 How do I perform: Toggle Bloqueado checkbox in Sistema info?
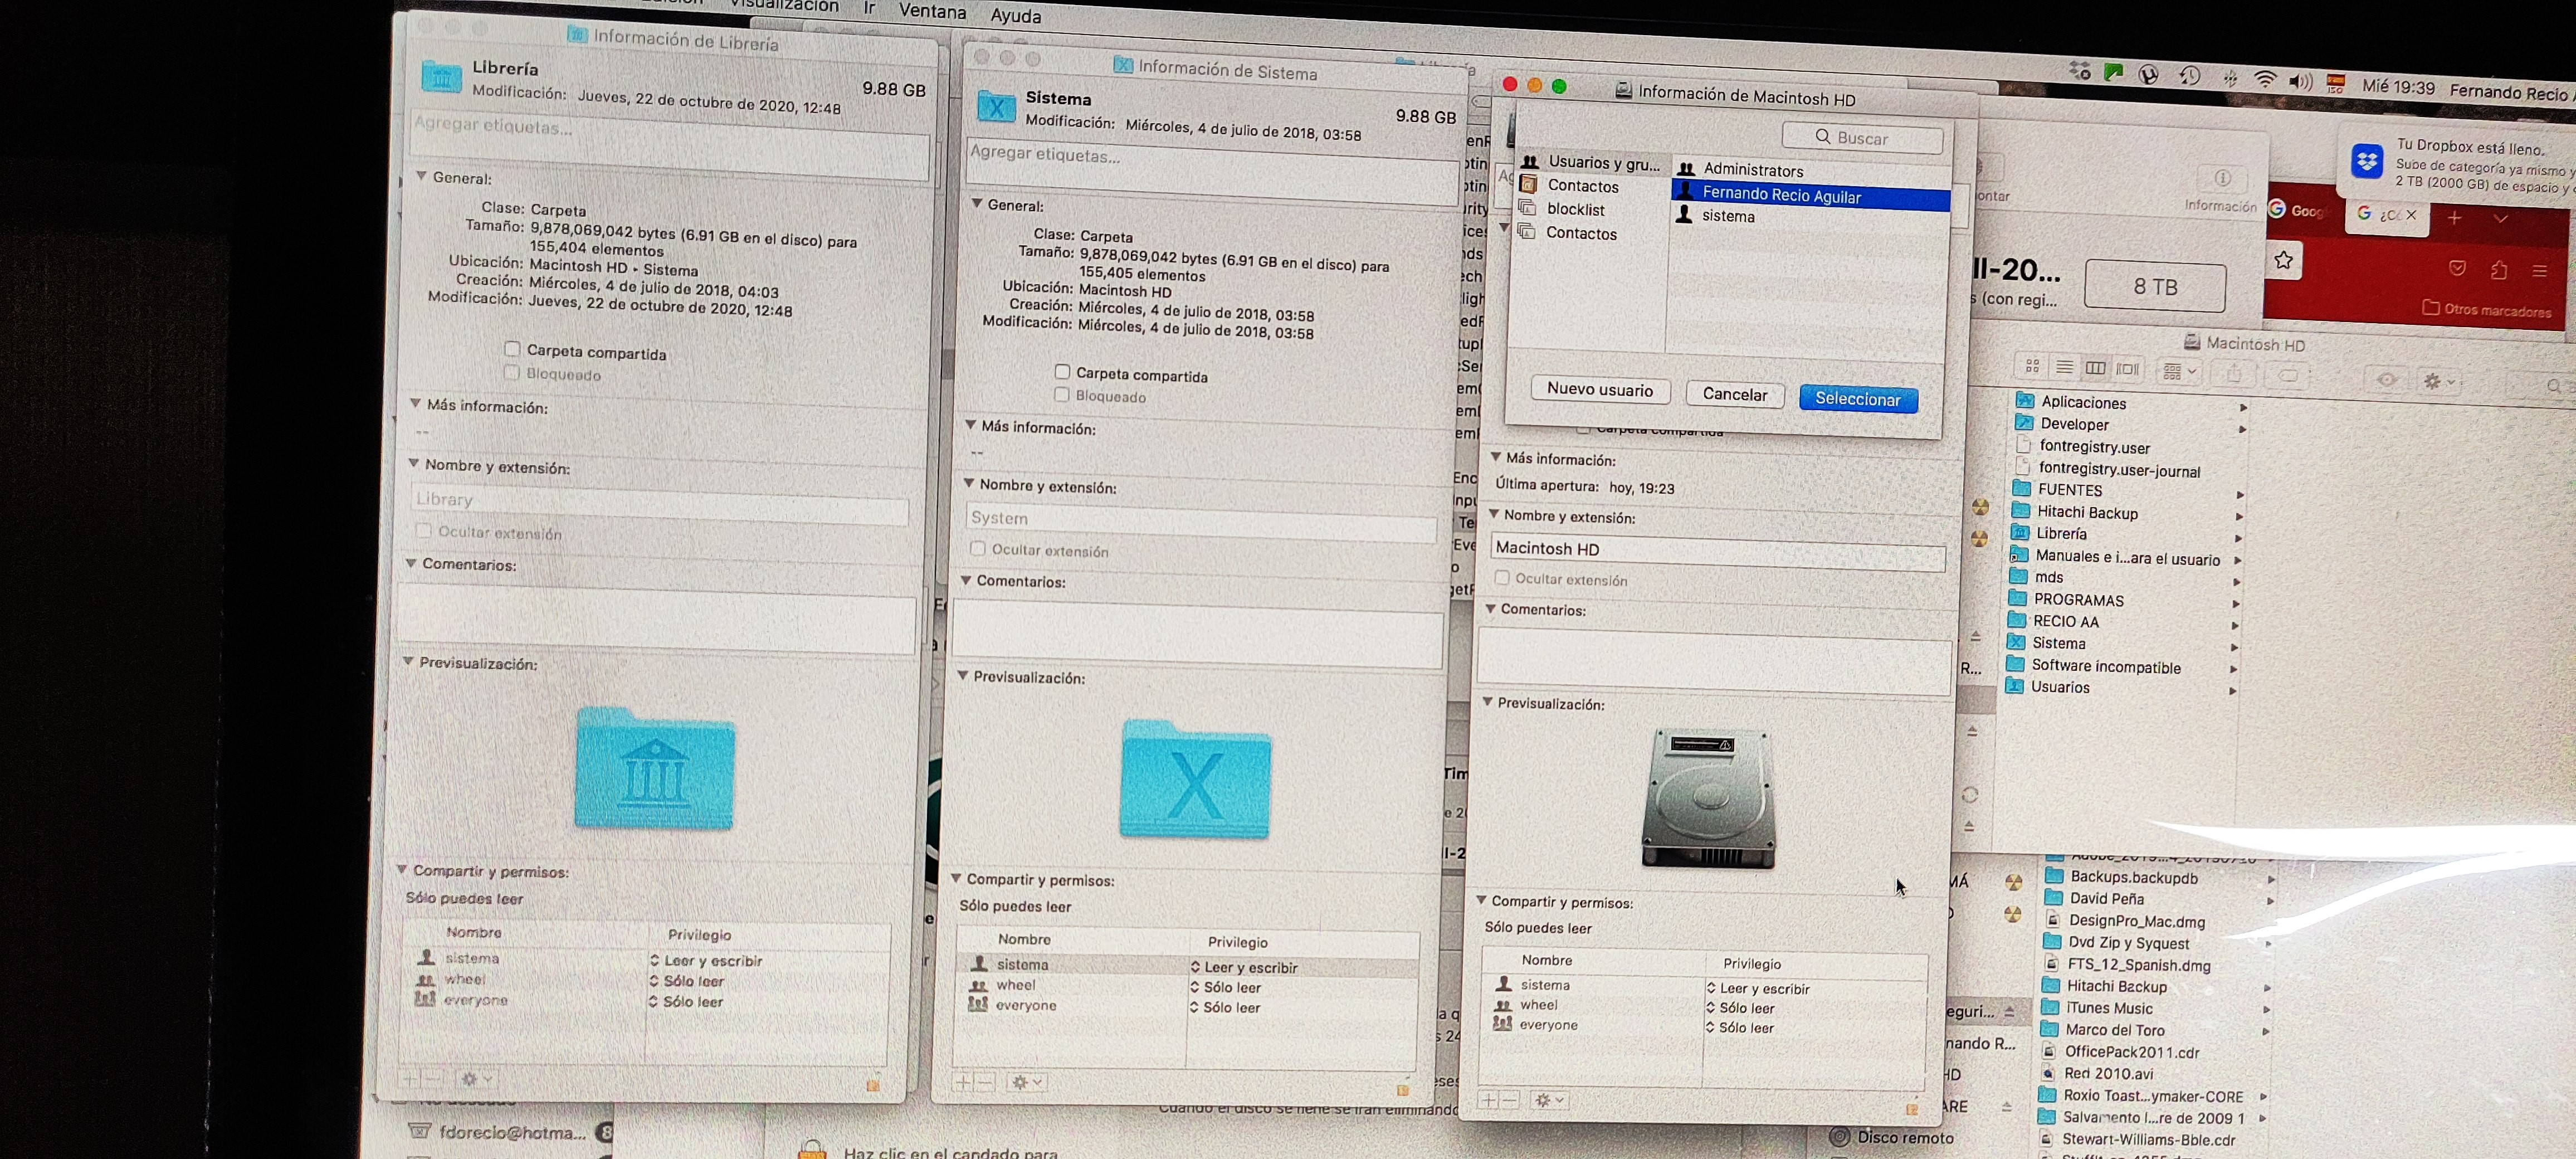[x=1062, y=395]
